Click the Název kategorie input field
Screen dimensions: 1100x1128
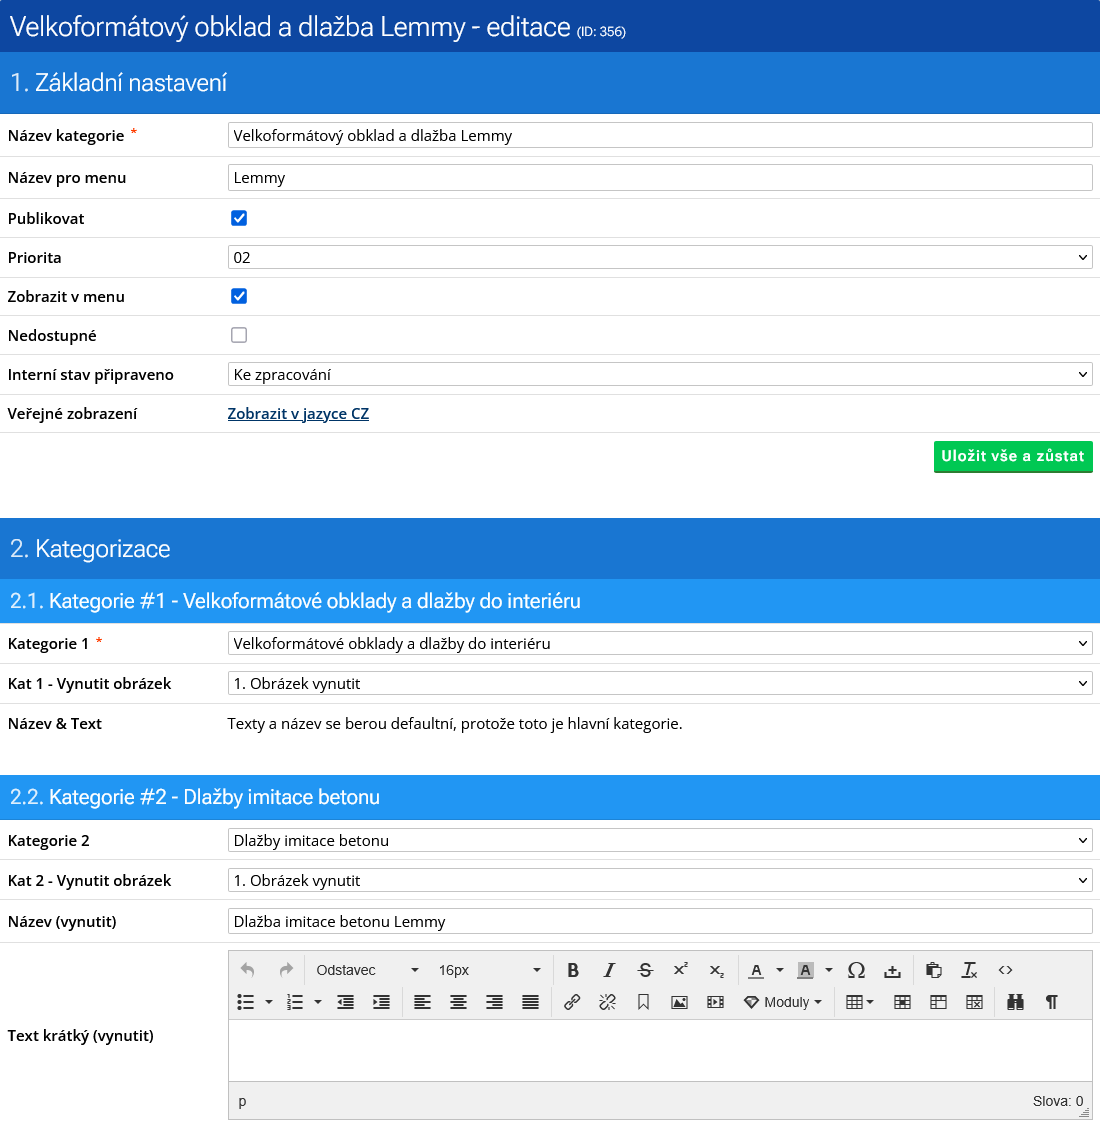pyautogui.click(x=660, y=135)
